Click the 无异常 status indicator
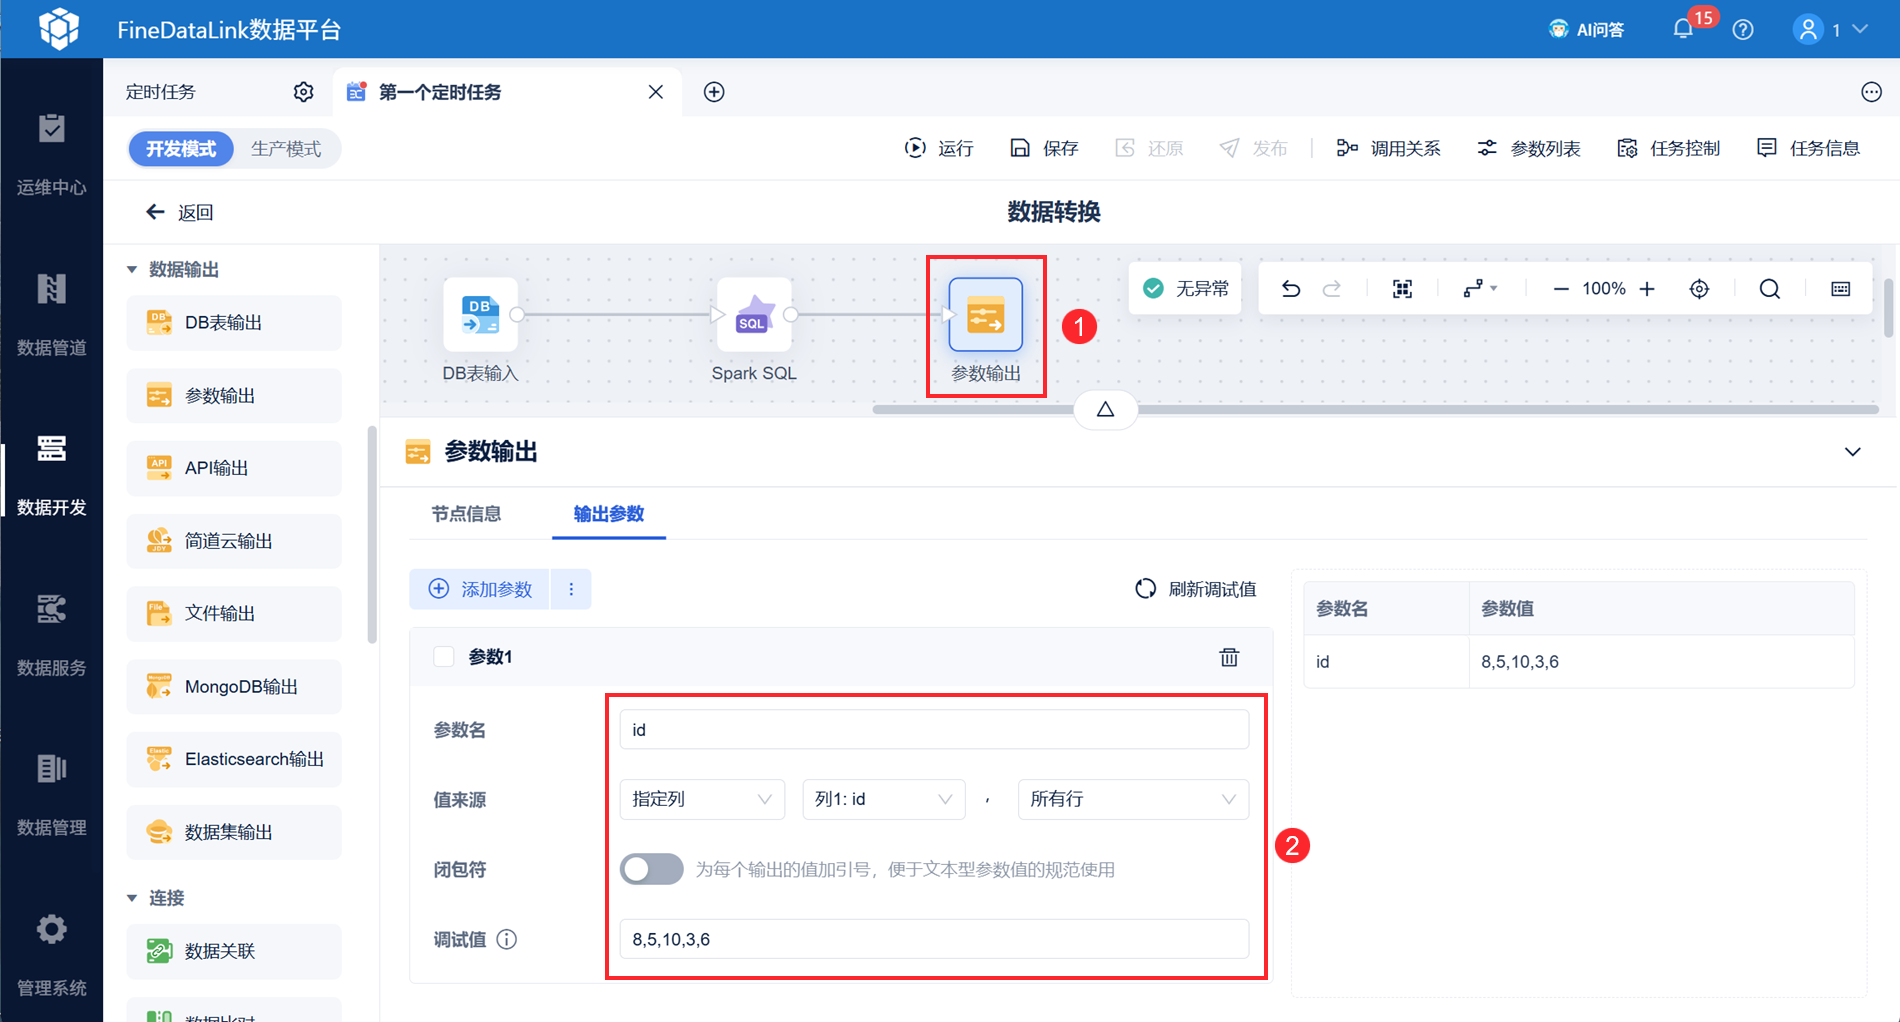The image size is (1900, 1022). click(x=1186, y=289)
